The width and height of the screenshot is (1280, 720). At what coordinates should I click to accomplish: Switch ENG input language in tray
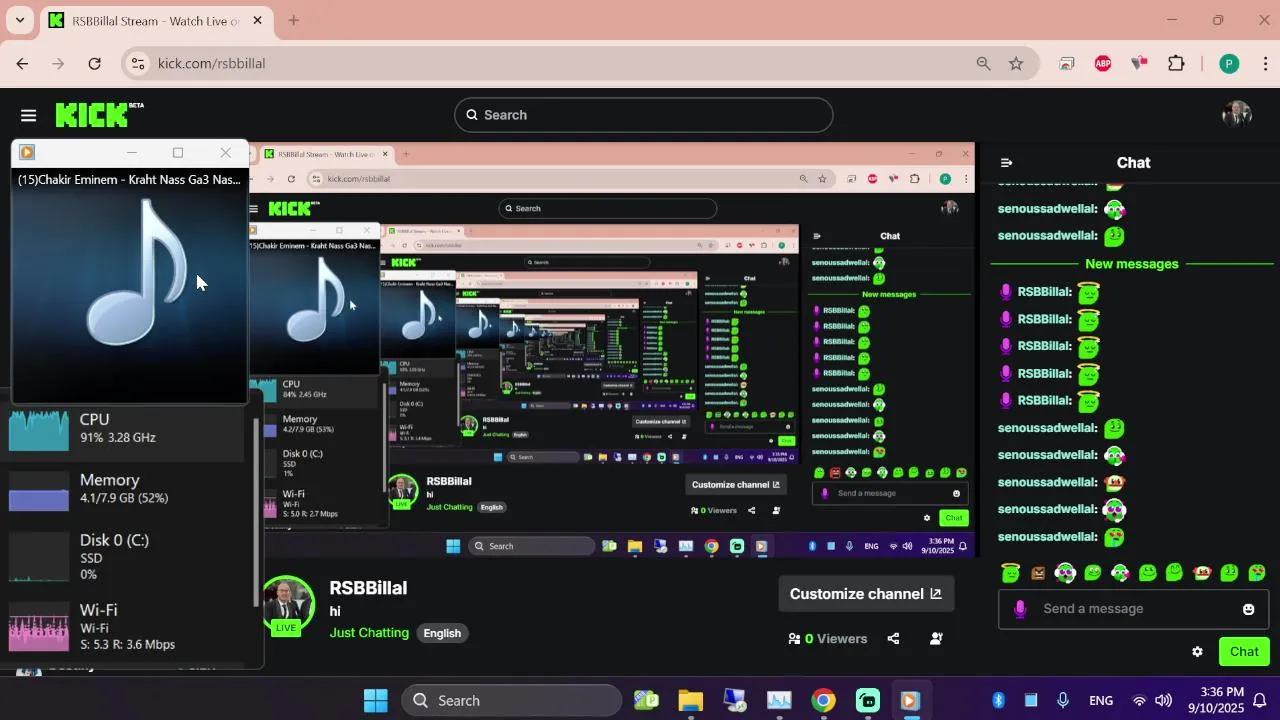point(1101,700)
